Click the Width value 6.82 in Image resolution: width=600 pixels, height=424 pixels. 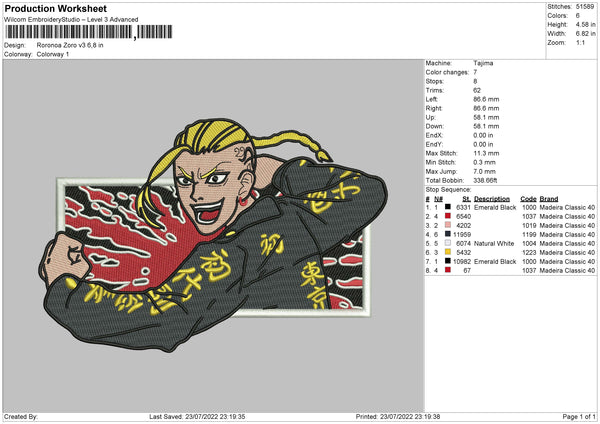585,34
